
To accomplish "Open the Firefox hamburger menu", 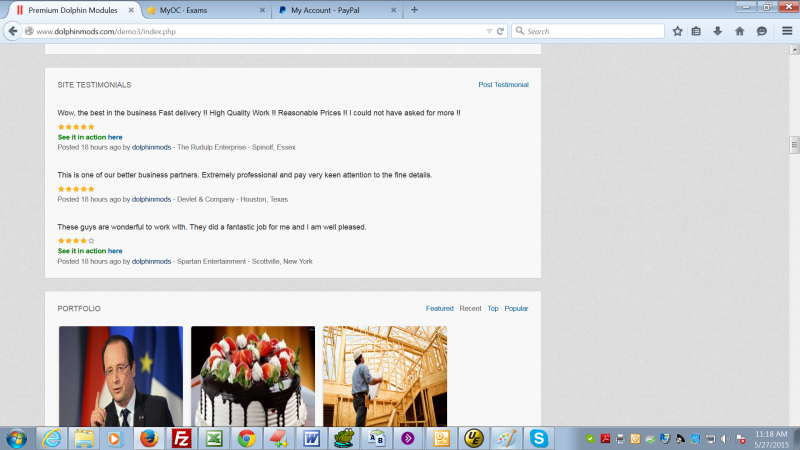I will (787, 31).
